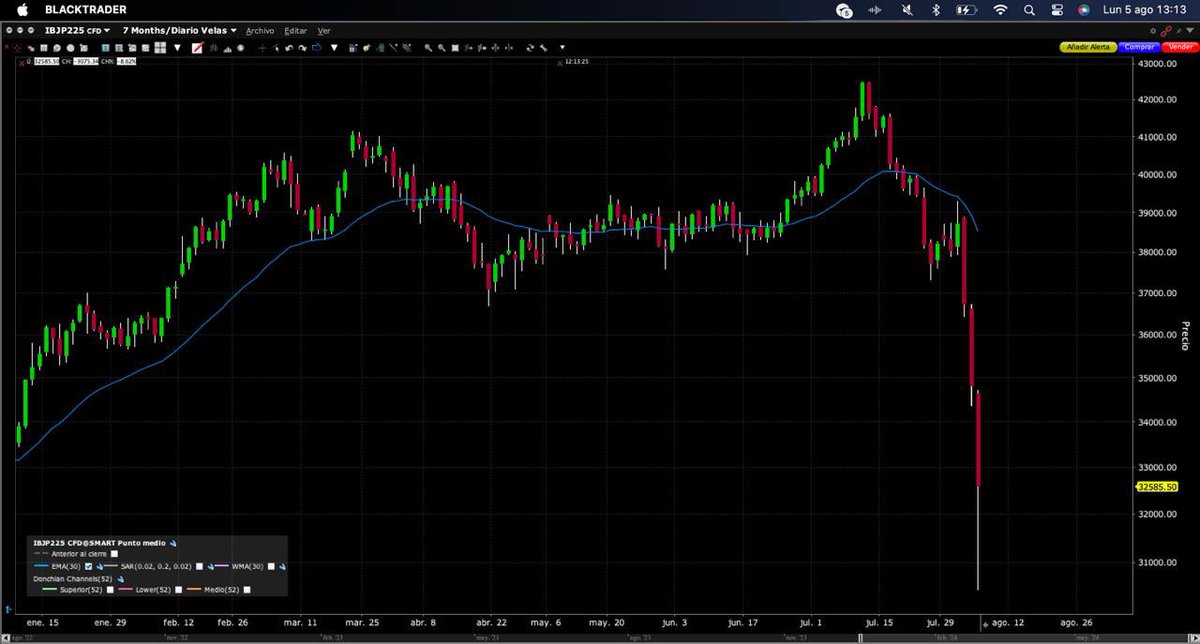The width and height of the screenshot is (1200, 644).
Task: Click the Lun 5 ago 13:13 clock
Action: 1145,9
